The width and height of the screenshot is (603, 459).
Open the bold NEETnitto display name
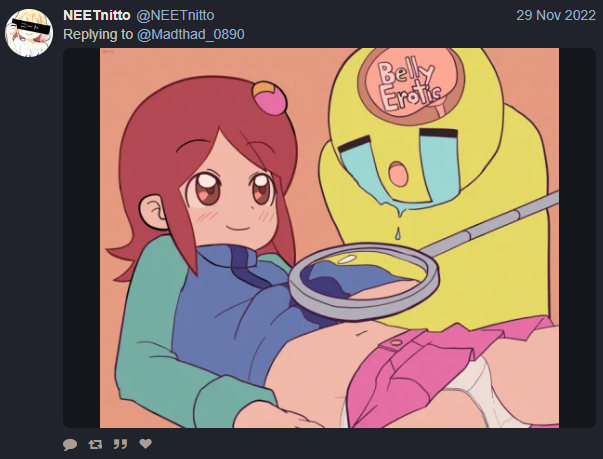(97, 15)
